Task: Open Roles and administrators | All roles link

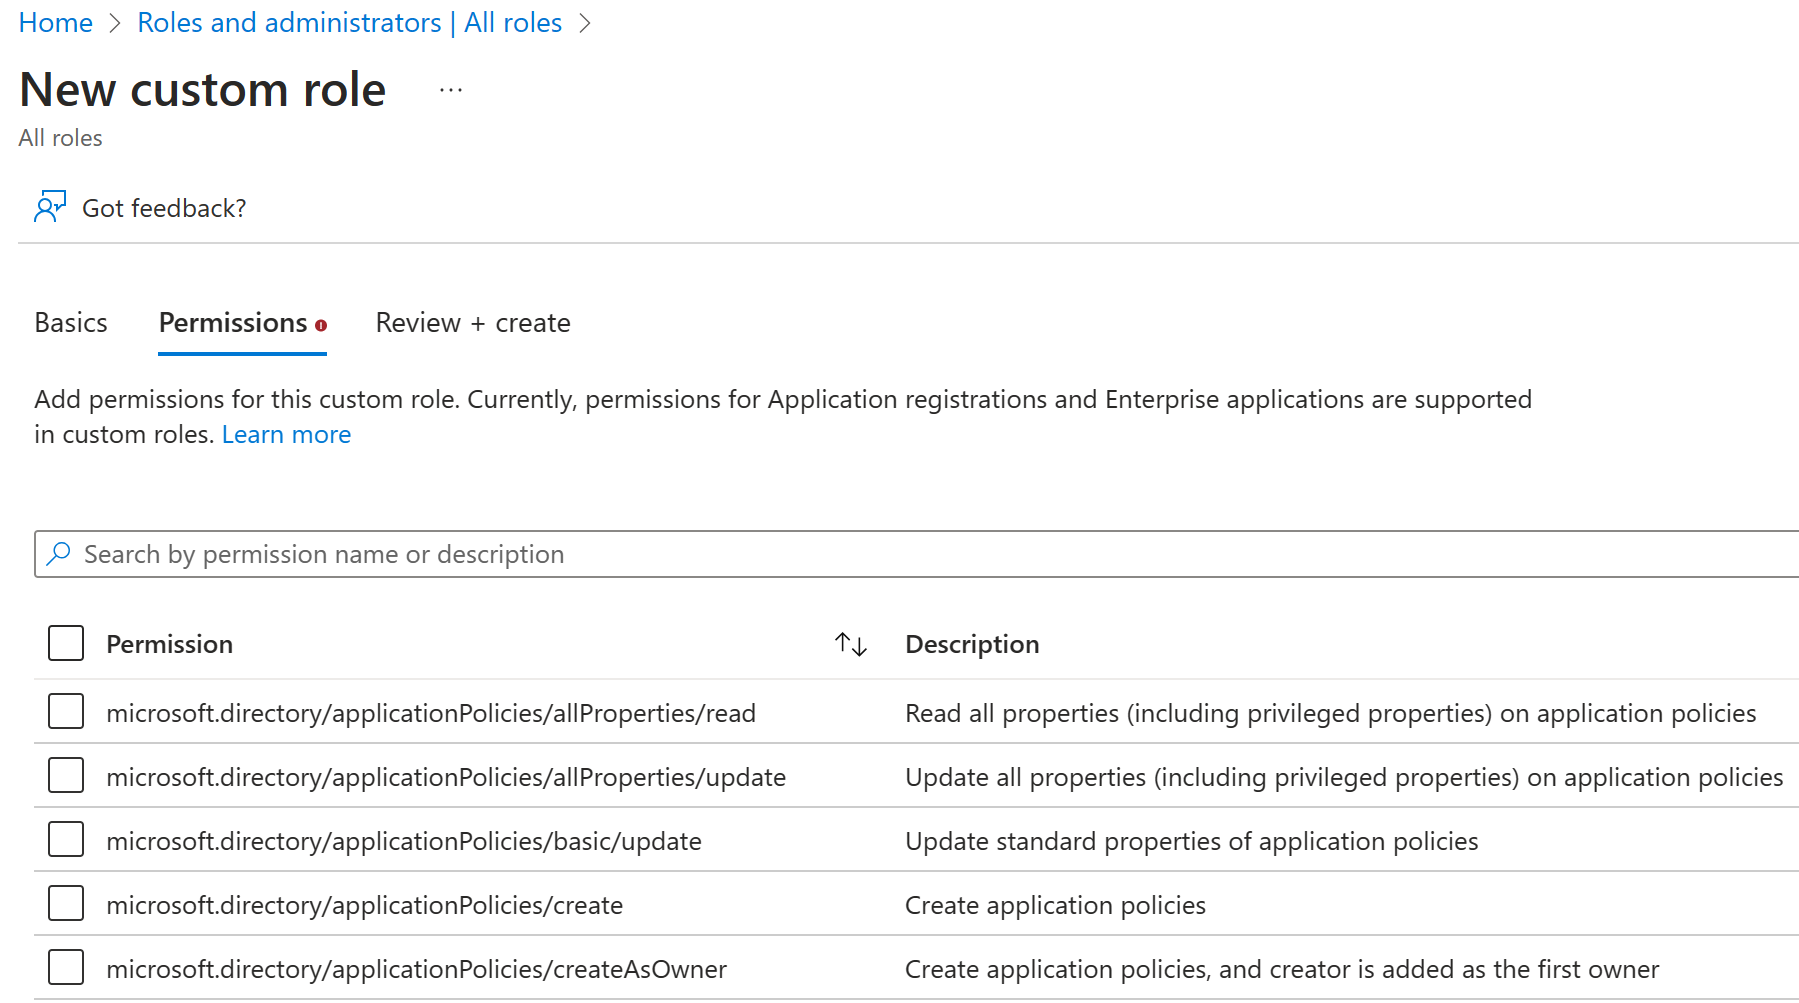Action: 349,23
